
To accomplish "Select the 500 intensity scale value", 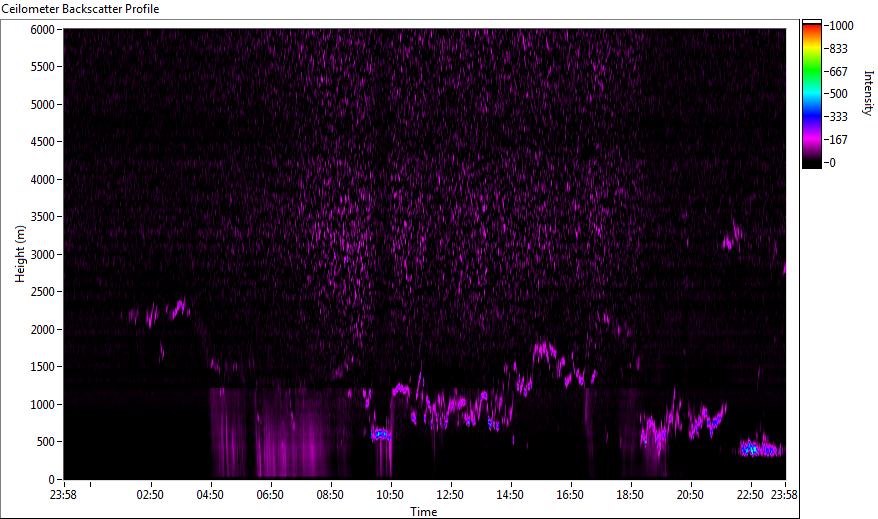I will coord(838,94).
